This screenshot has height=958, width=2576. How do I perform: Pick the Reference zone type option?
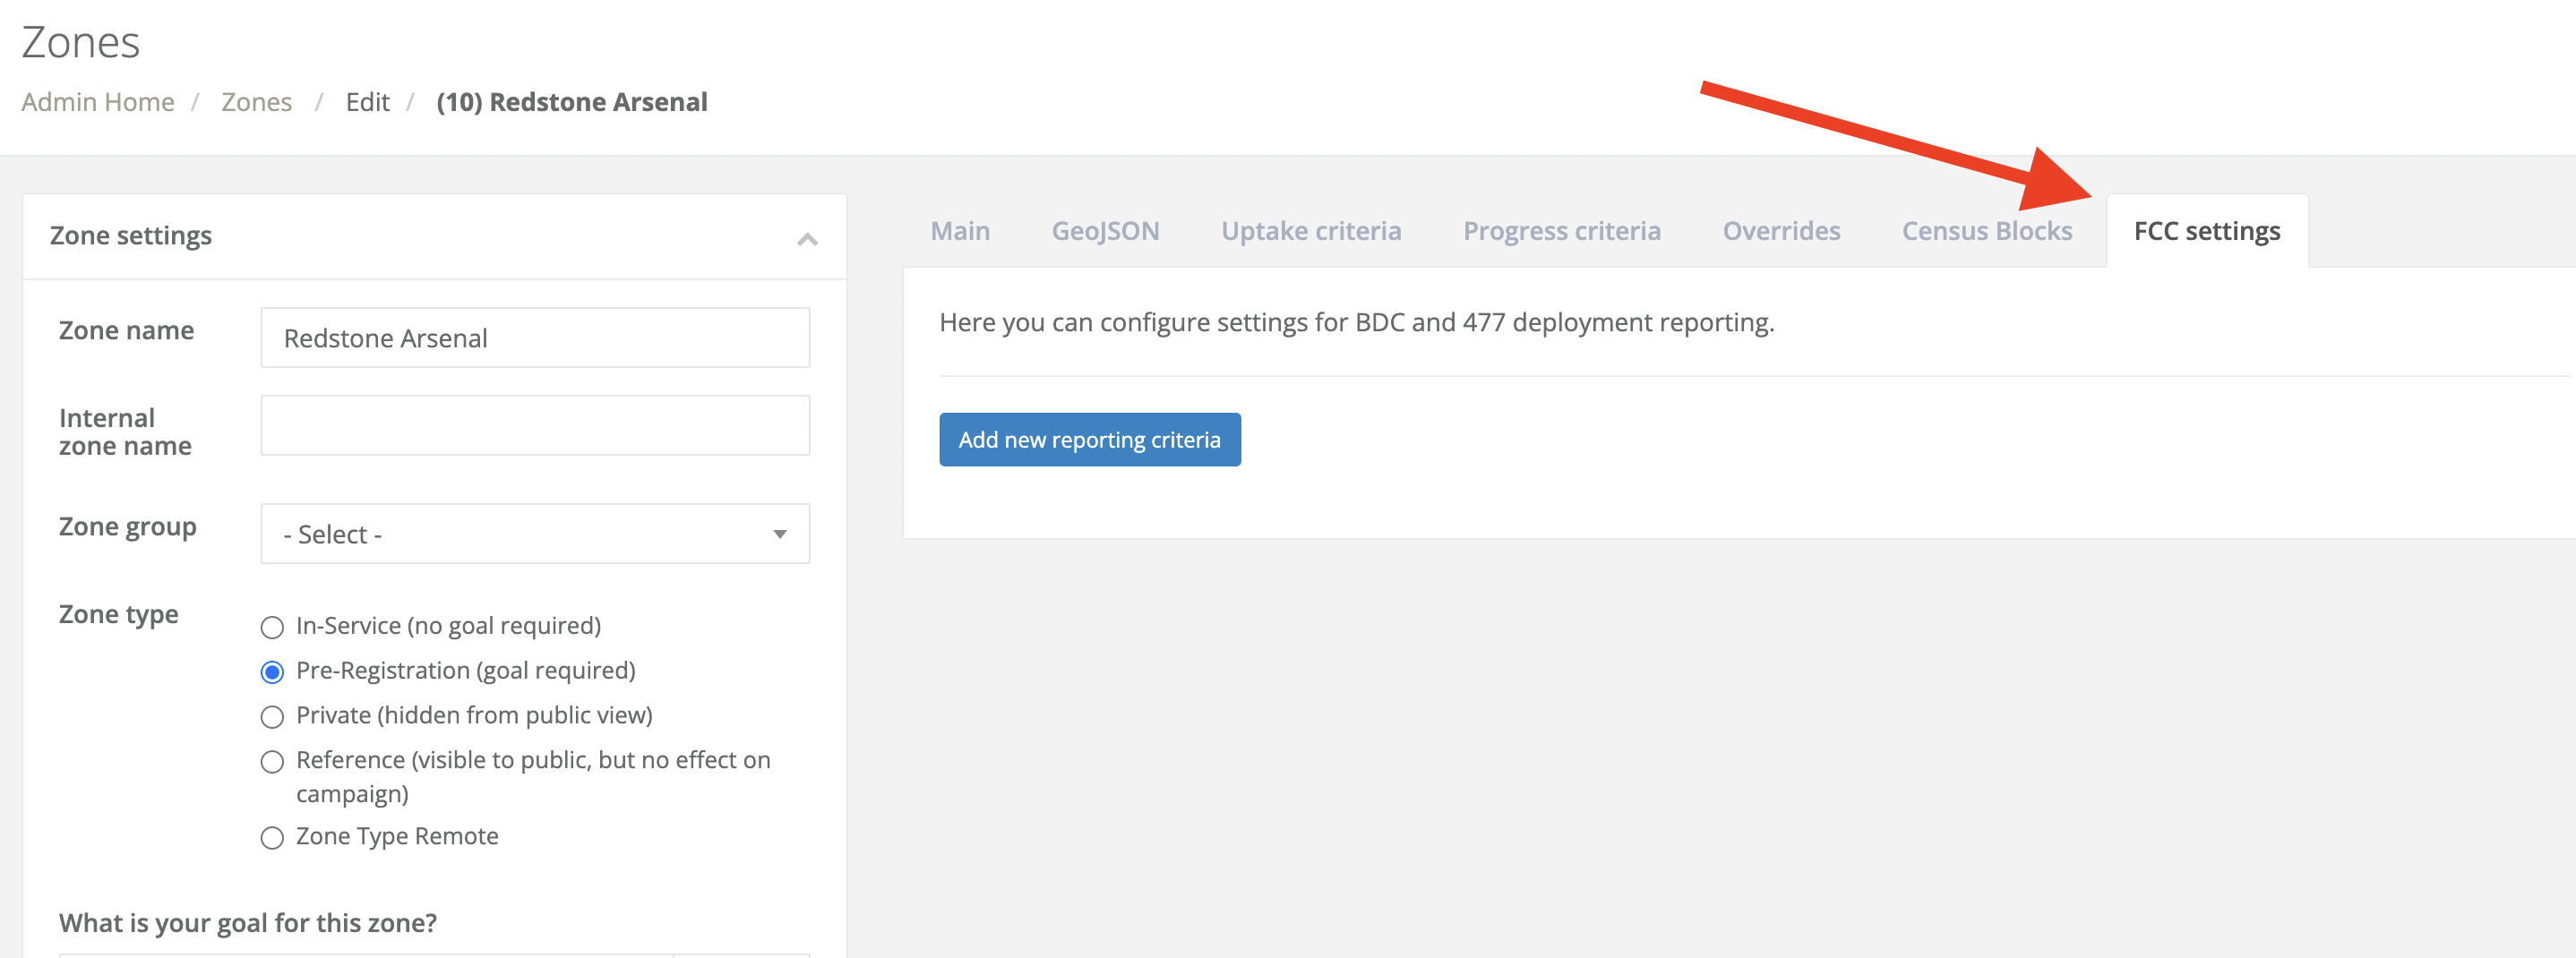(271, 761)
